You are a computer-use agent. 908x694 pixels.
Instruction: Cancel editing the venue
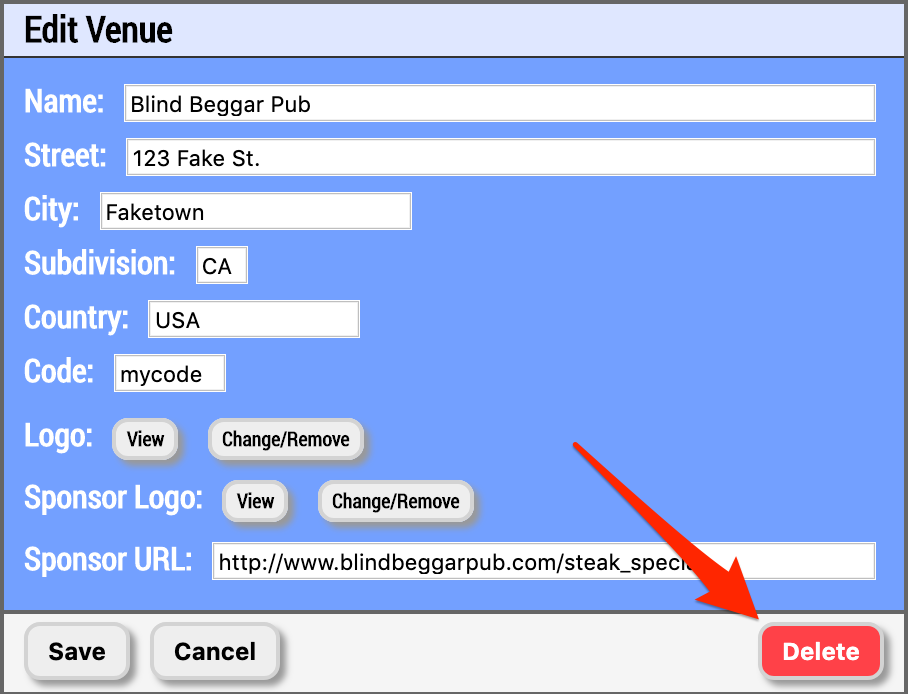point(215,652)
